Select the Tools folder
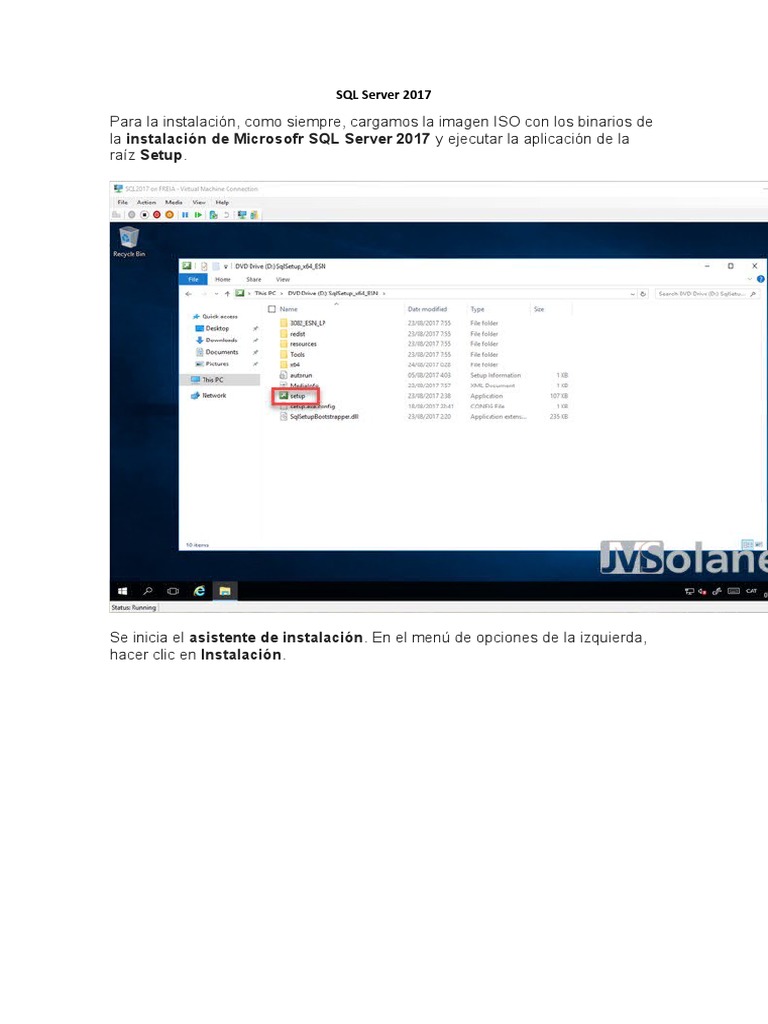768x1024 pixels. (293, 355)
